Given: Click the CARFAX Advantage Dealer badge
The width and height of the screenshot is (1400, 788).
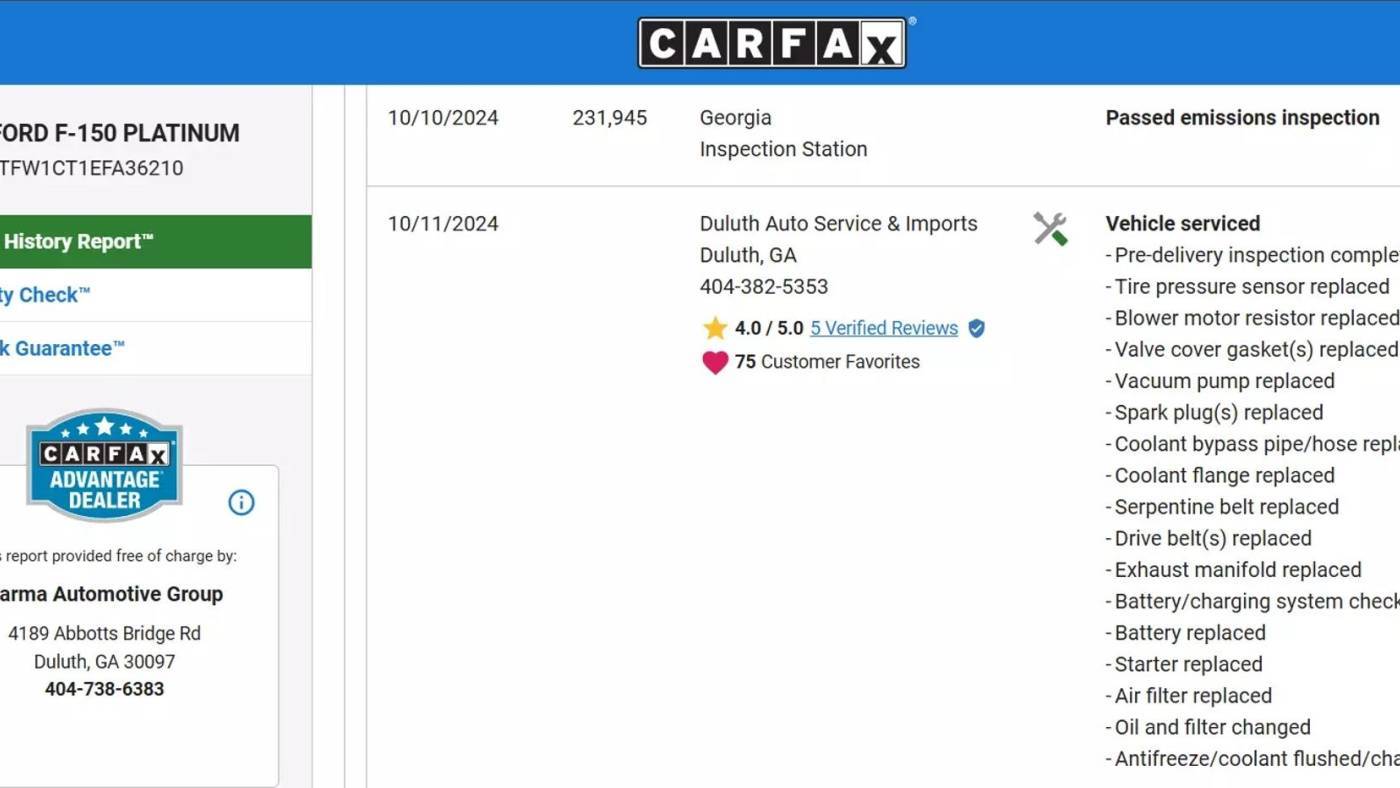Looking at the screenshot, I should pyautogui.click(x=104, y=465).
